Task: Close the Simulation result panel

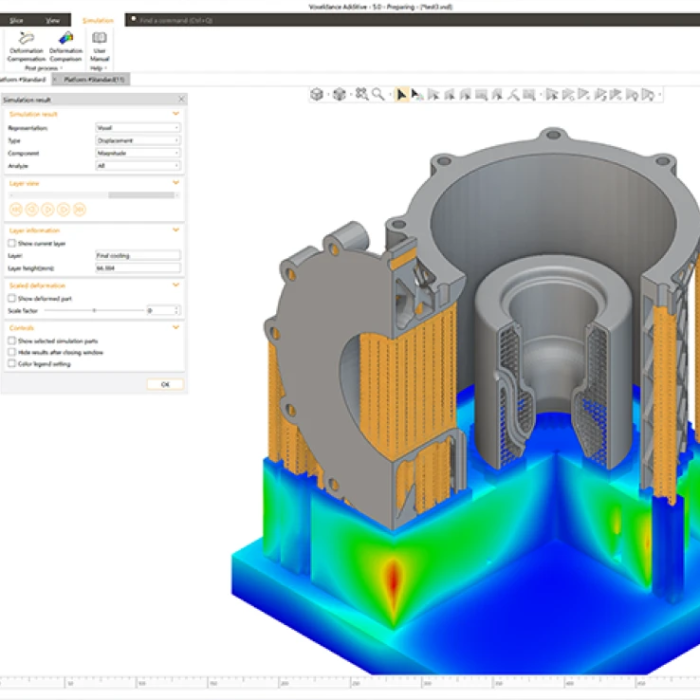Action: tap(180, 100)
